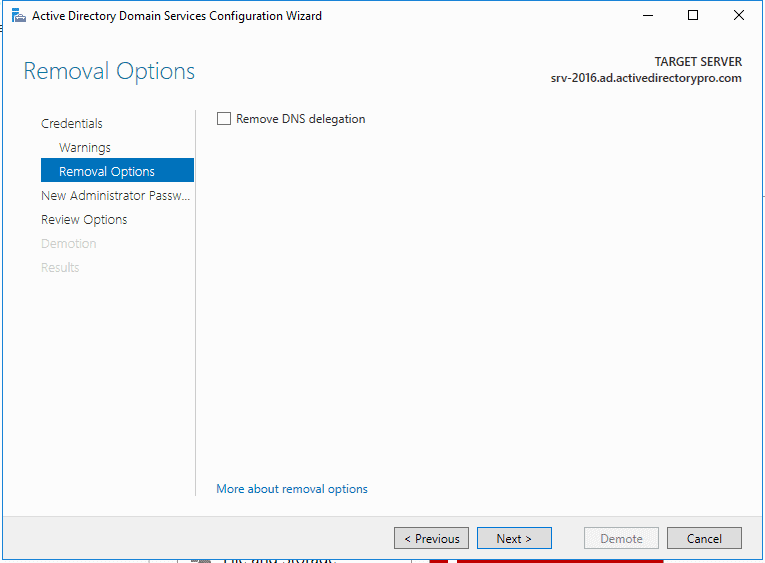Image resolution: width=765 pixels, height=563 pixels.
Task: Maximize the Configuration Wizard window
Action: click(693, 16)
